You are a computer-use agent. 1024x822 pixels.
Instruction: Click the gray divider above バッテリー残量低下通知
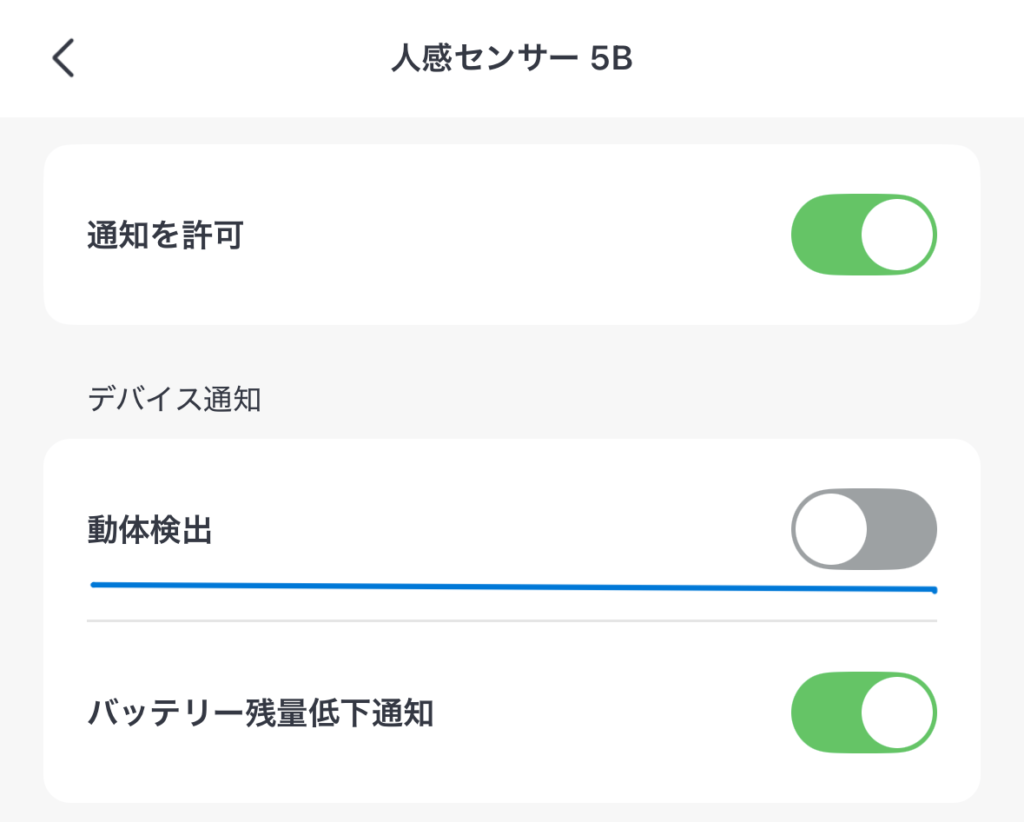click(512, 621)
